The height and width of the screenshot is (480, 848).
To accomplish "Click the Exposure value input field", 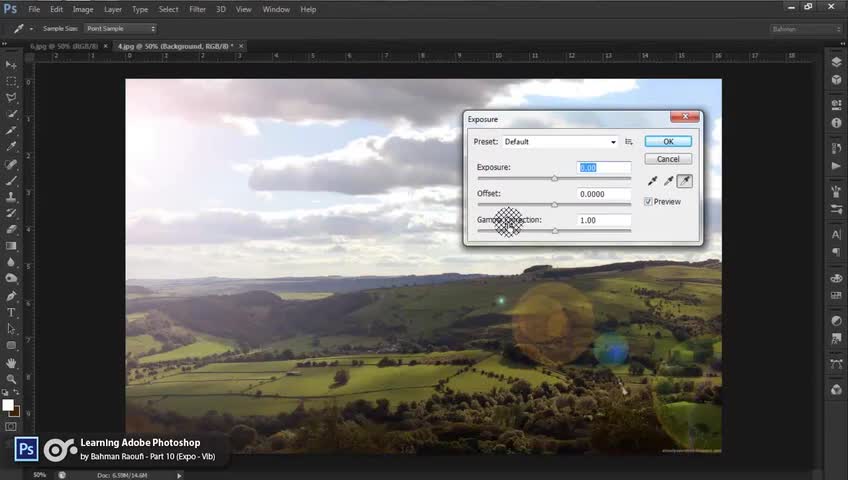I will (x=604, y=168).
